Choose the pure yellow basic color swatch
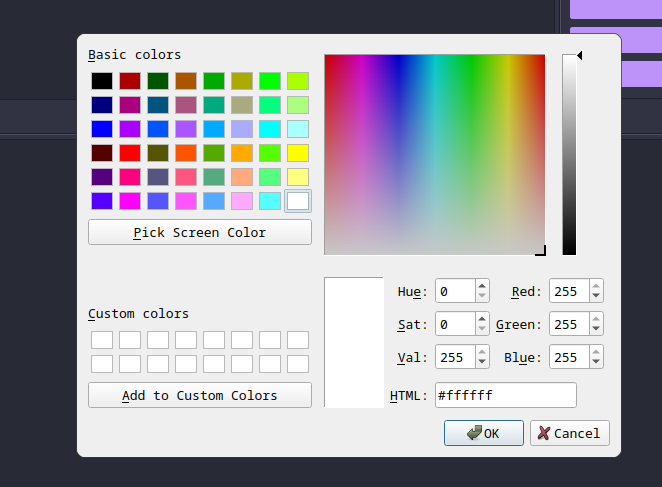The height and width of the screenshot is (487, 662). click(x=298, y=153)
